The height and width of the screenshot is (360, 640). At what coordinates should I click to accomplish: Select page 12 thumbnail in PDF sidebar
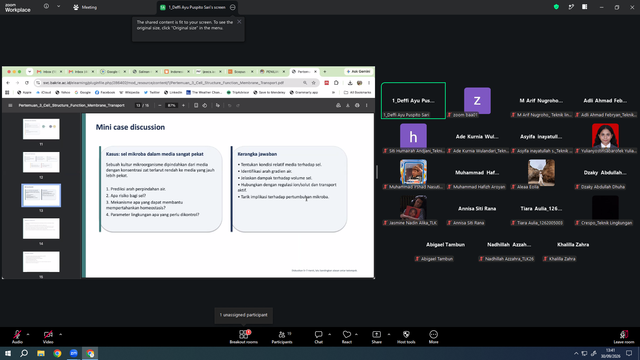click(41, 162)
